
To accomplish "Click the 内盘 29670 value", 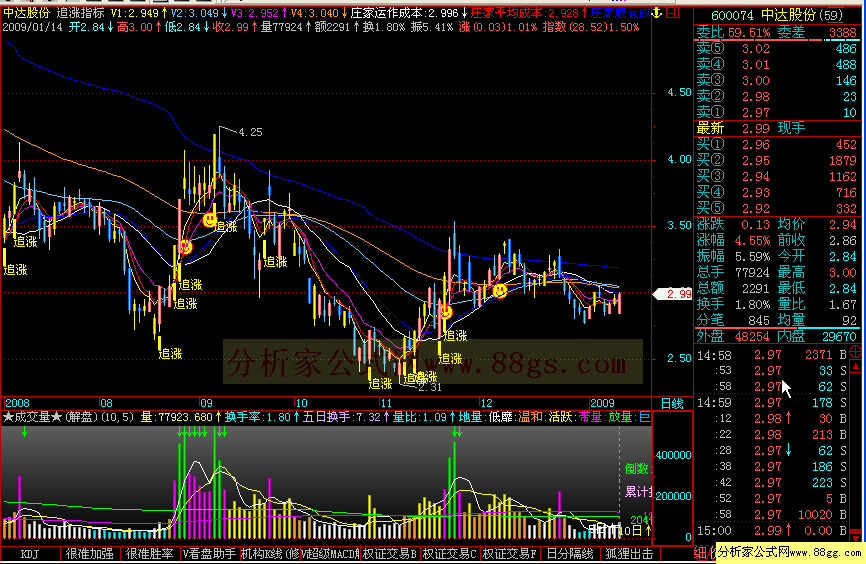I will 839,336.
